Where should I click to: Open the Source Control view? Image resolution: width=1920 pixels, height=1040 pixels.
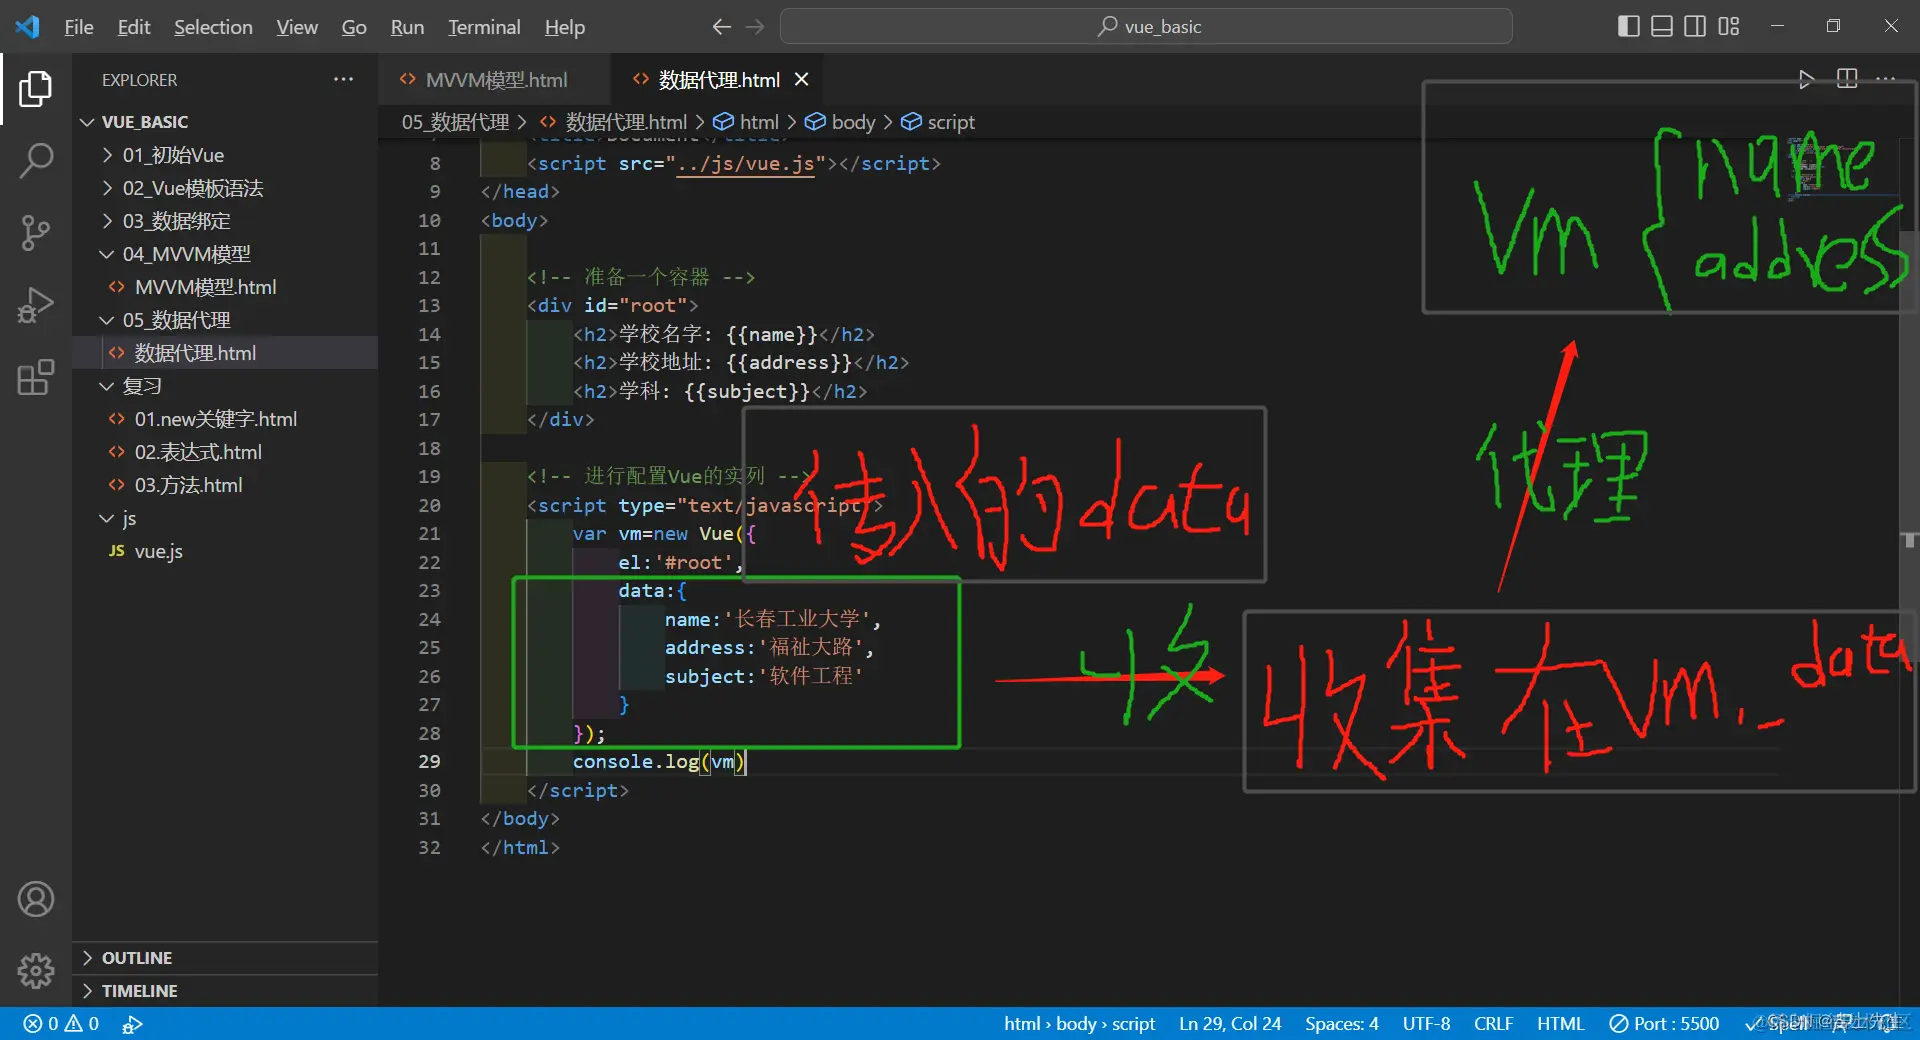tap(36, 233)
